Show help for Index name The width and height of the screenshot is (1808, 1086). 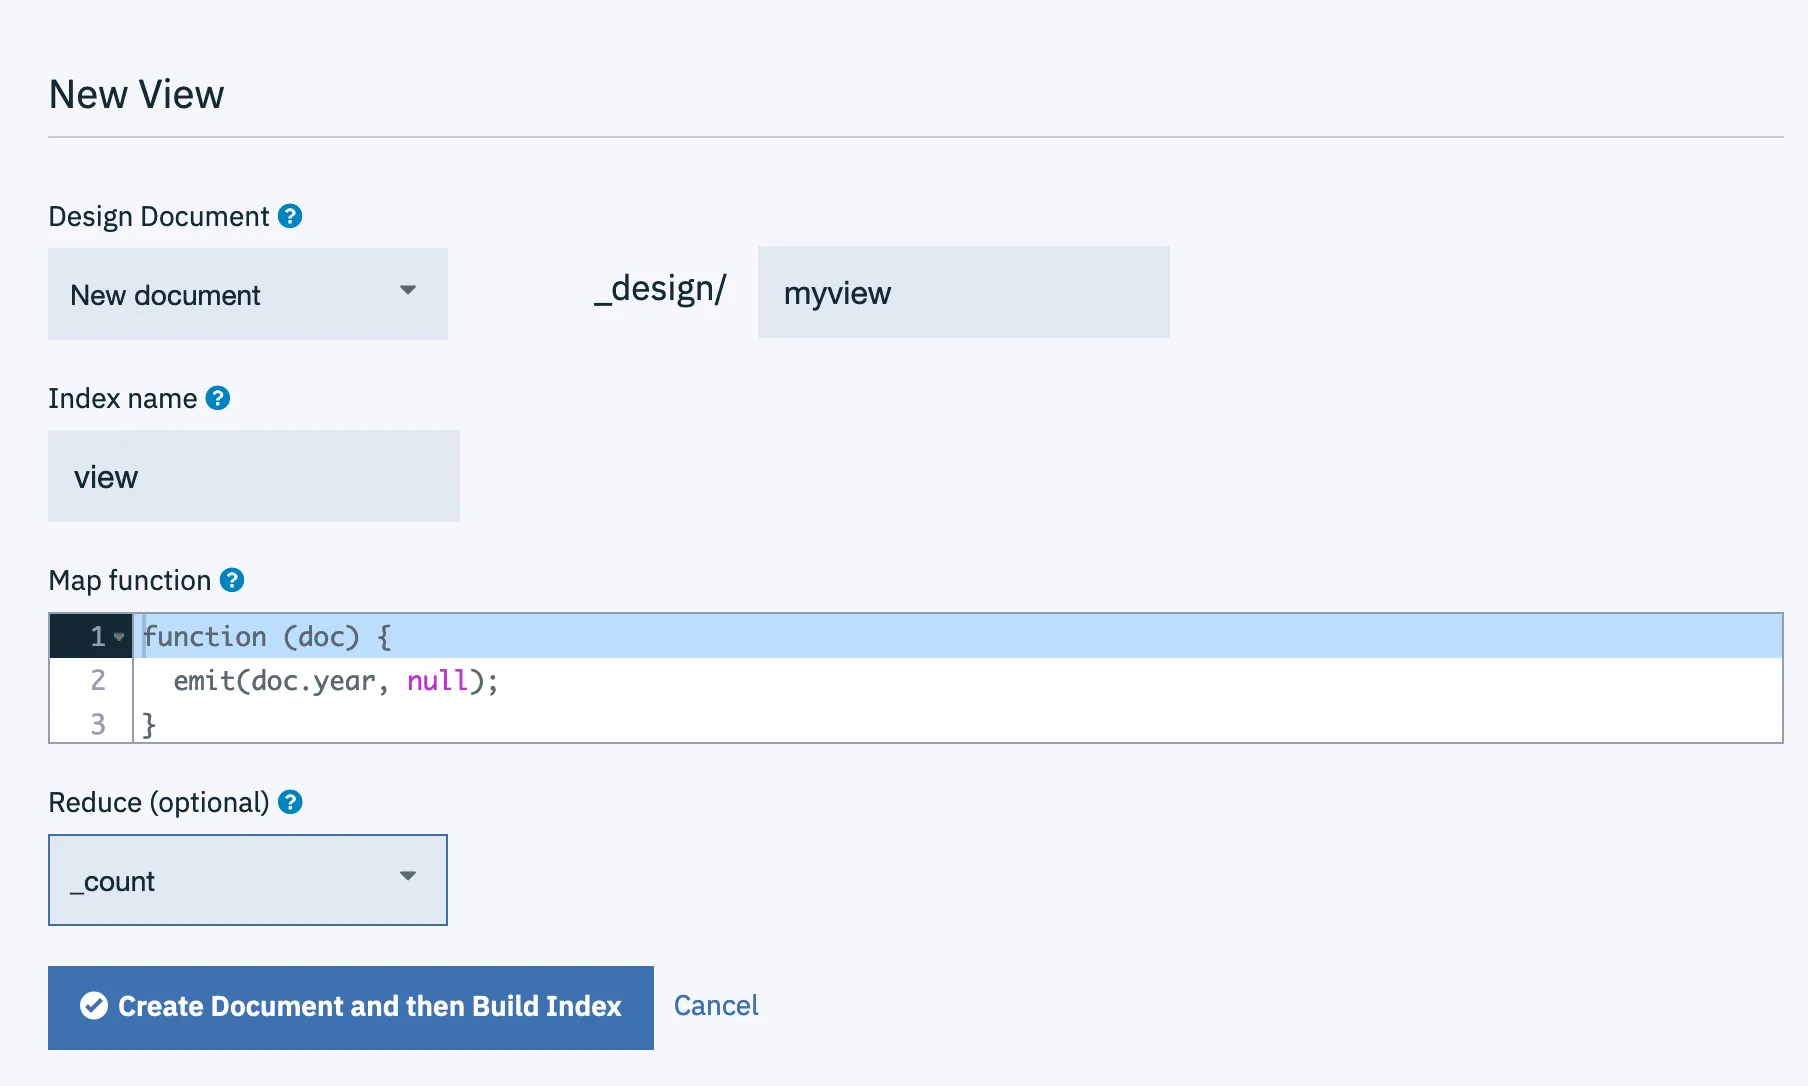point(218,398)
